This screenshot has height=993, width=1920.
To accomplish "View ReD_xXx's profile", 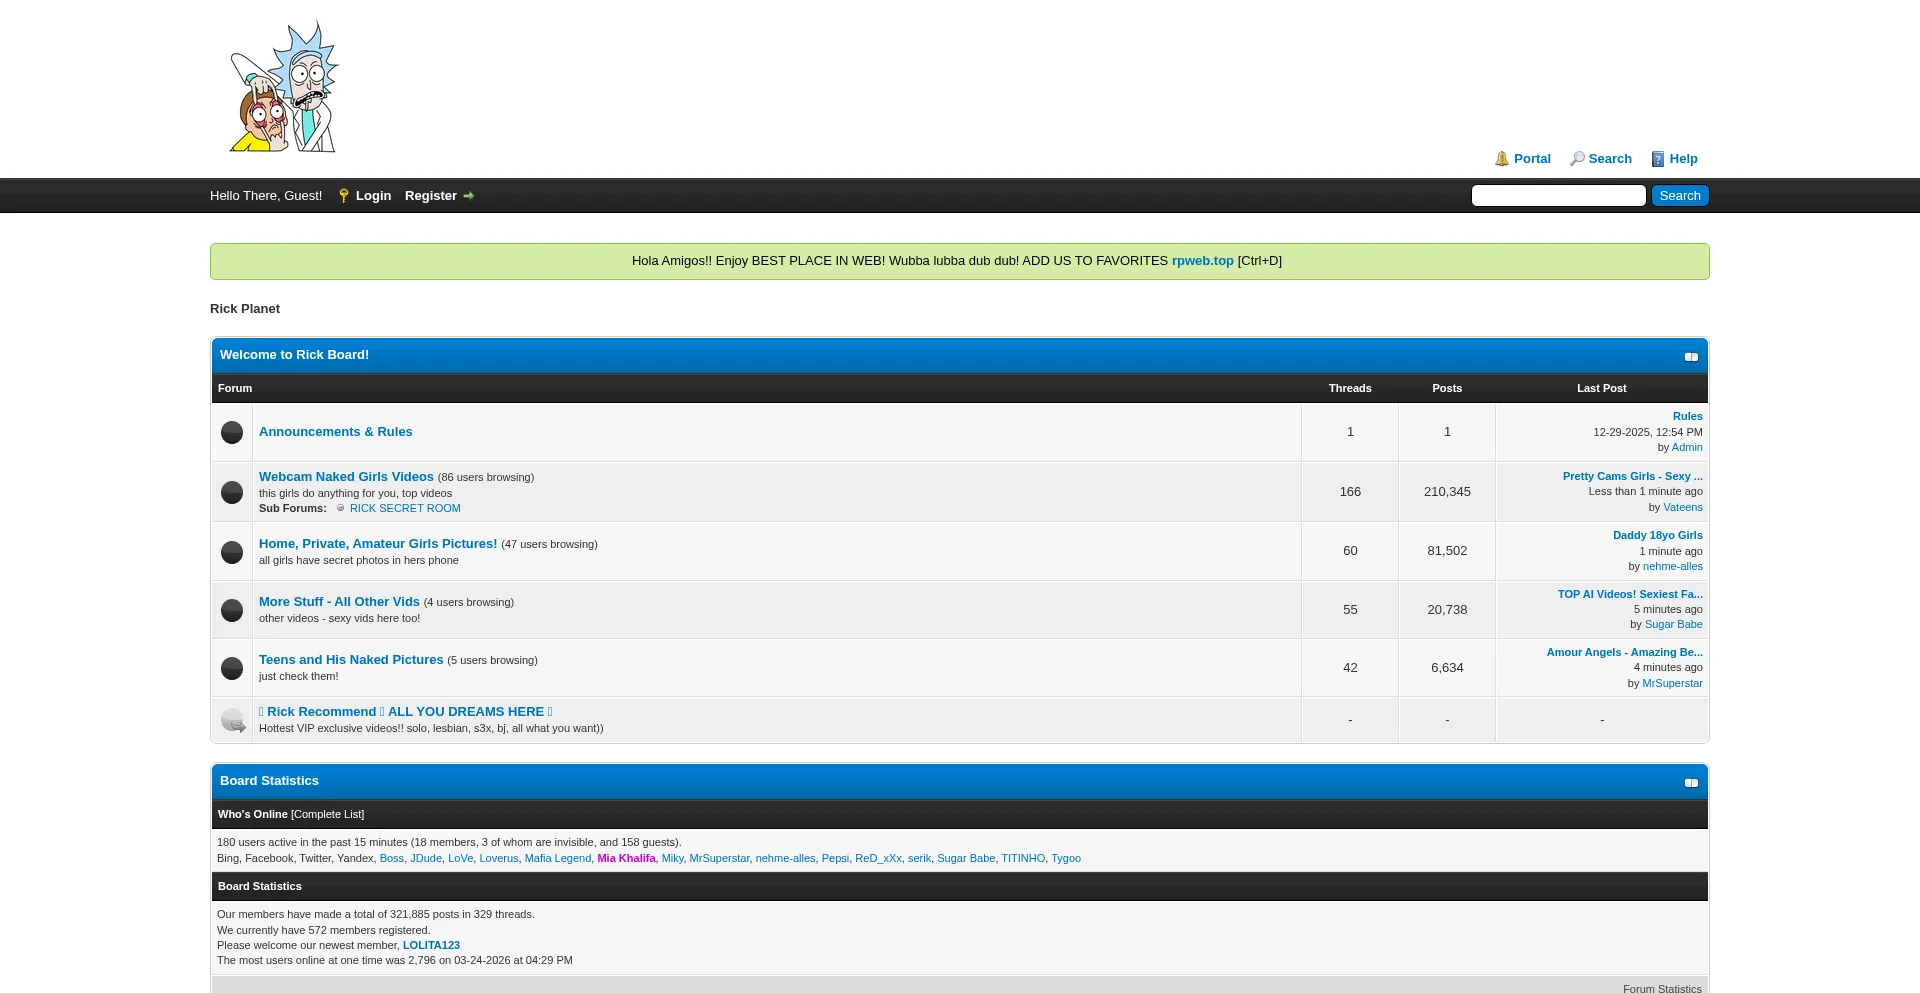I will [878, 858].
